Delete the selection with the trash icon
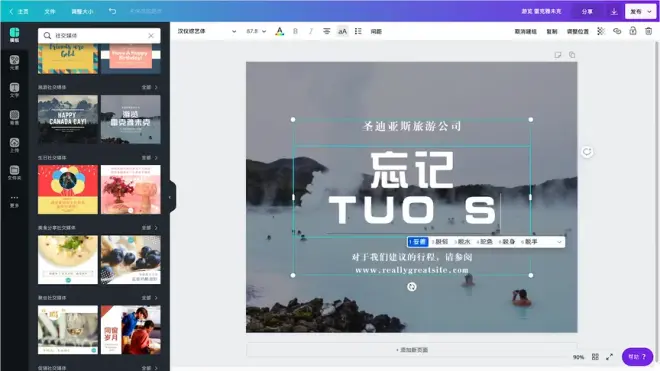The image size is (660, 371). [x=649, y=31]
